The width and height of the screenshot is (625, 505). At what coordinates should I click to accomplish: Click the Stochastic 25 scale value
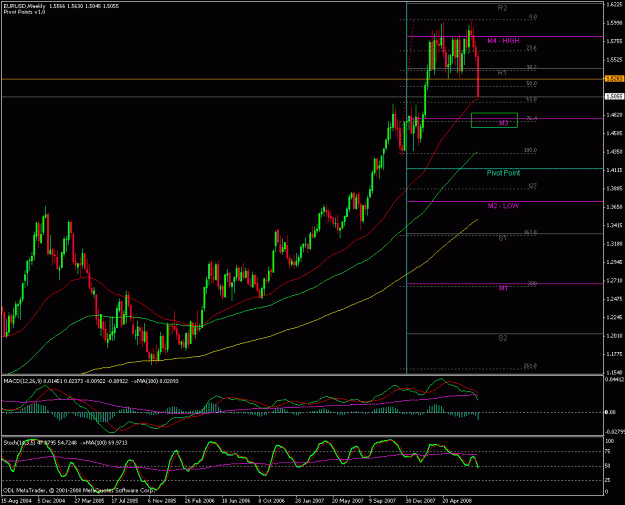click(609, 480)
